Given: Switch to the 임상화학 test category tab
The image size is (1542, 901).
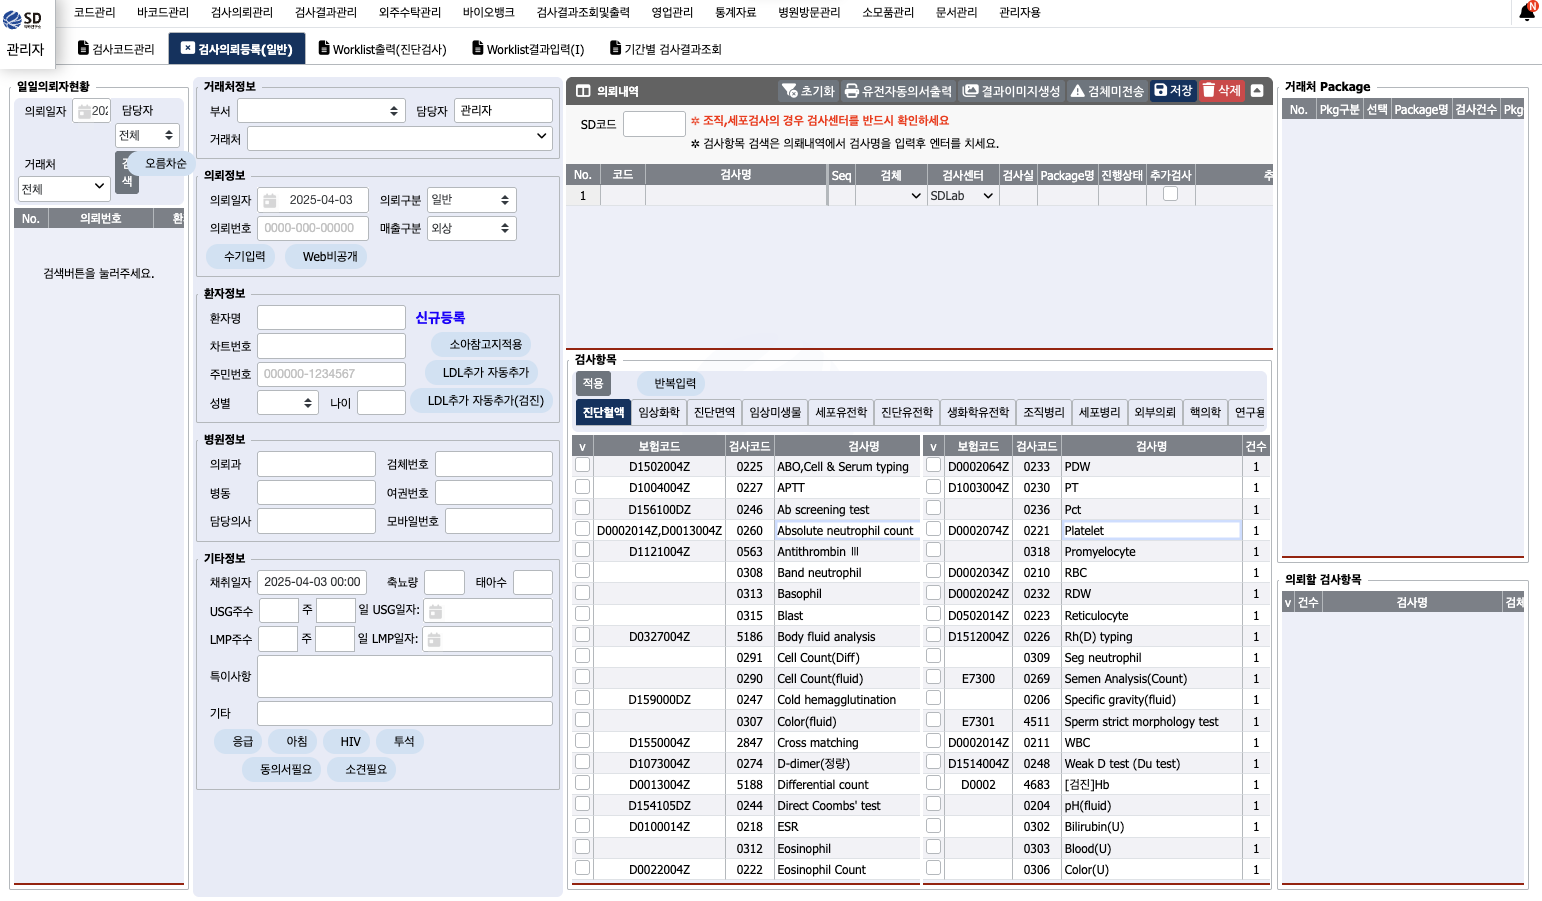Looking at the screenshot, I should pyautogui.click(x=659, y=413).
